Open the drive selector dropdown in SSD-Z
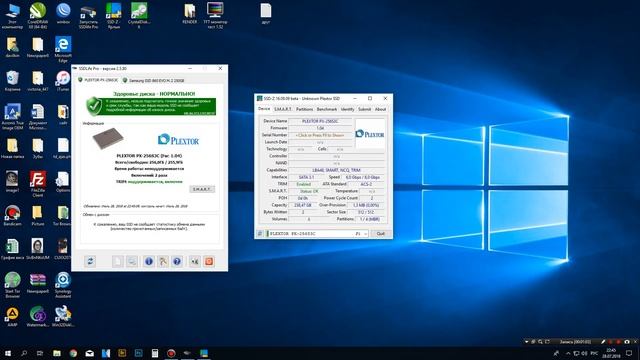Screen dimensions: 640x360 point(365,233)
